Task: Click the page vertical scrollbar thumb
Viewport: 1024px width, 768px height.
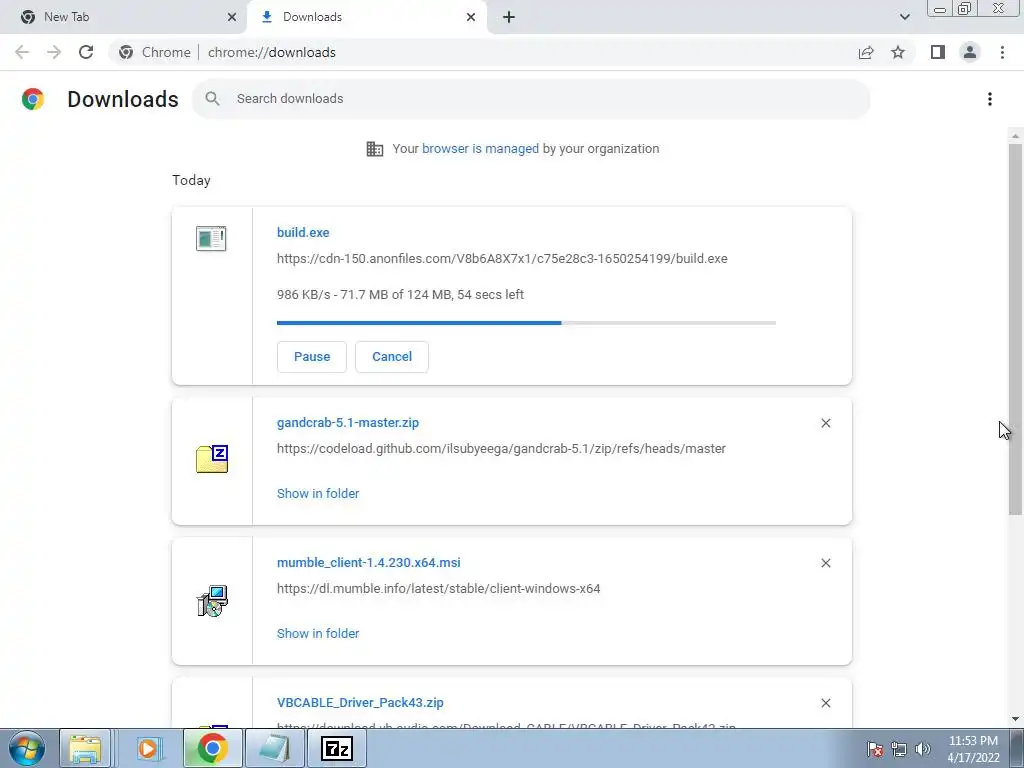Action: point(1015,328)
